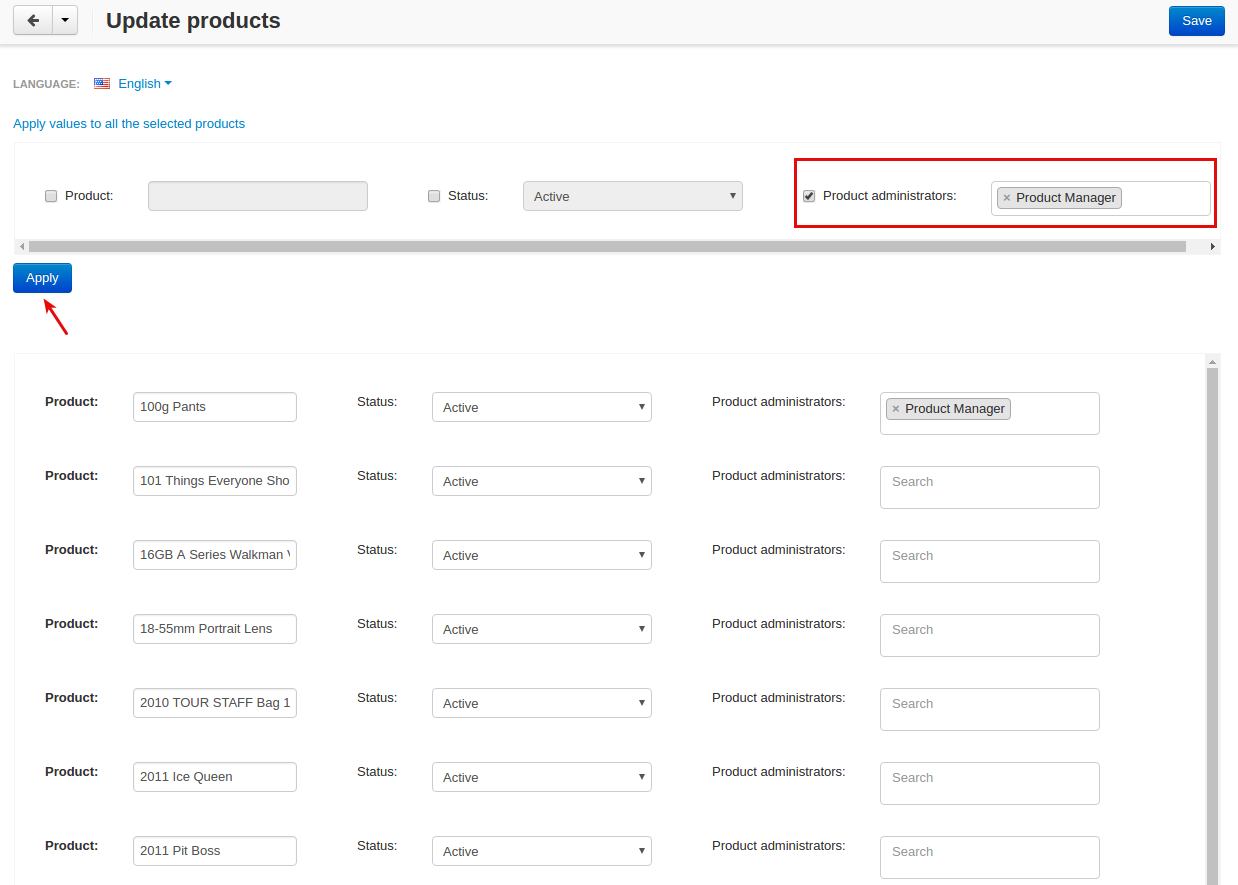Click the 'Update products' page title

click(x=193, y=21)
